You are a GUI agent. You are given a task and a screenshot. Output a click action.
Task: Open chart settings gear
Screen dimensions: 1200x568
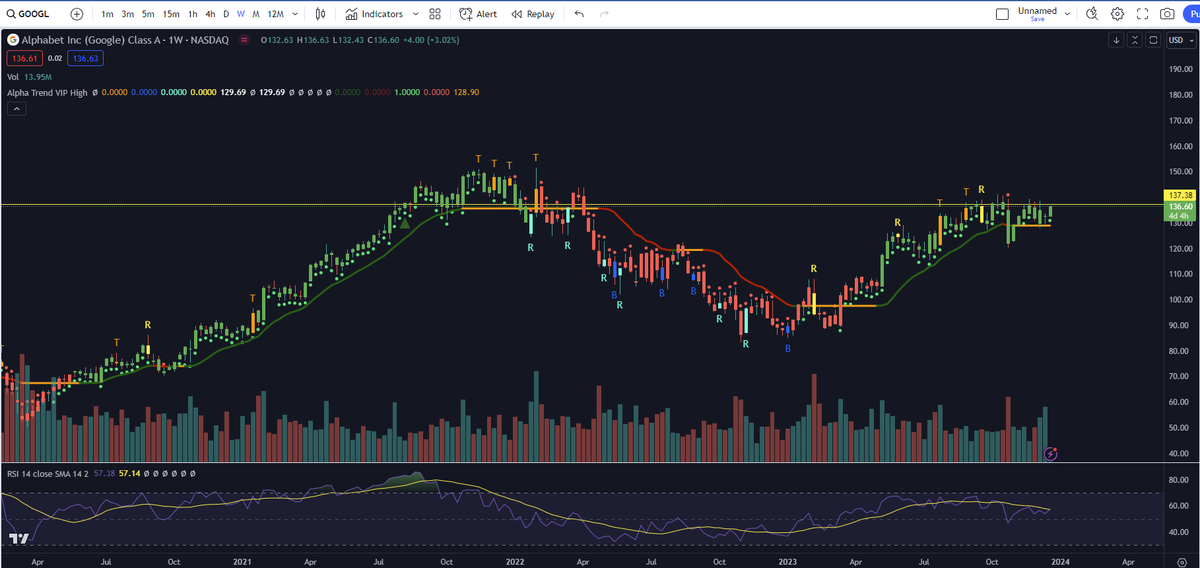(1117, 14)
